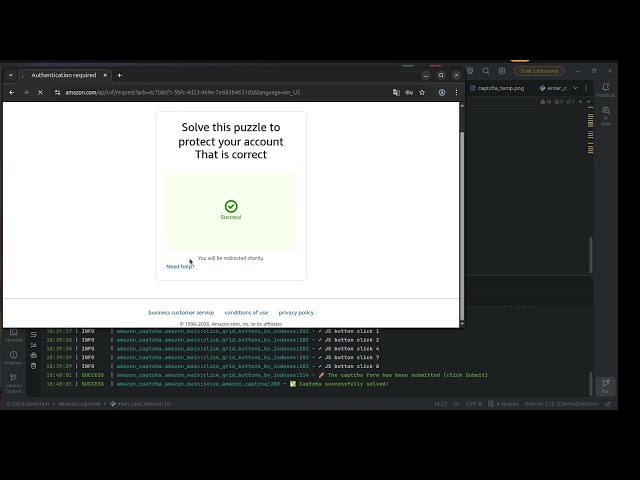The height and width of the screenshot is (480, 640).
Task: Click the Need help? link
Action: click(x=180, y=267)
